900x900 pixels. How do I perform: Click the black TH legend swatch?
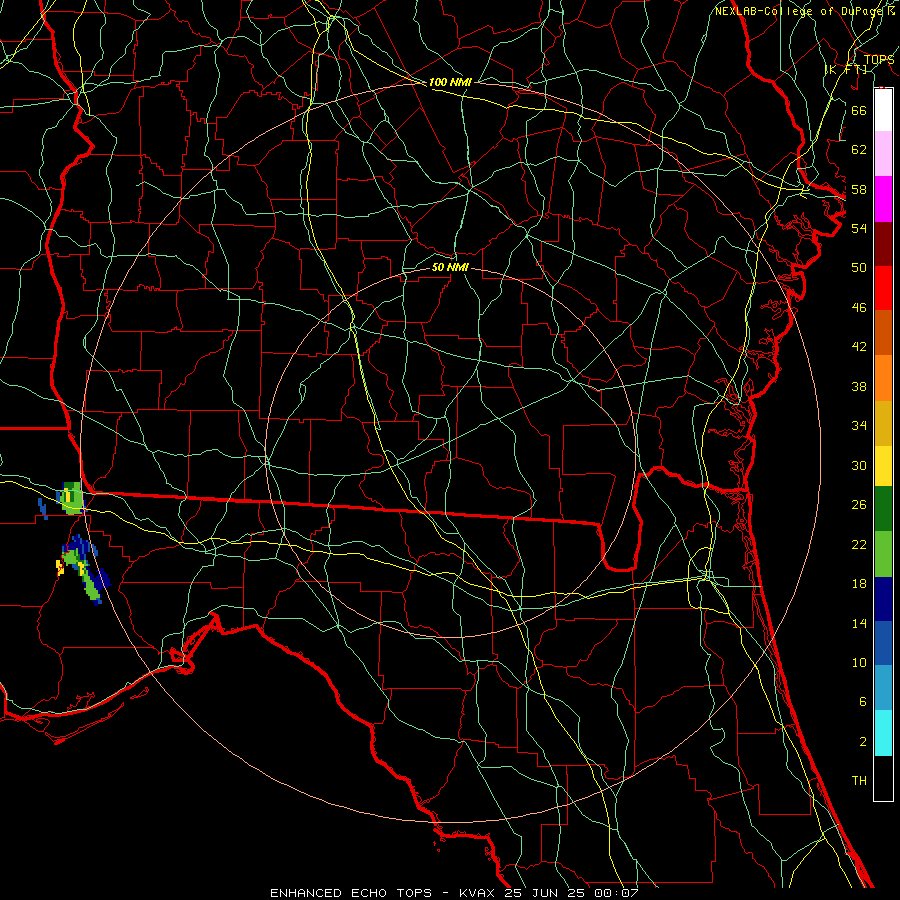tap(883, 778)
